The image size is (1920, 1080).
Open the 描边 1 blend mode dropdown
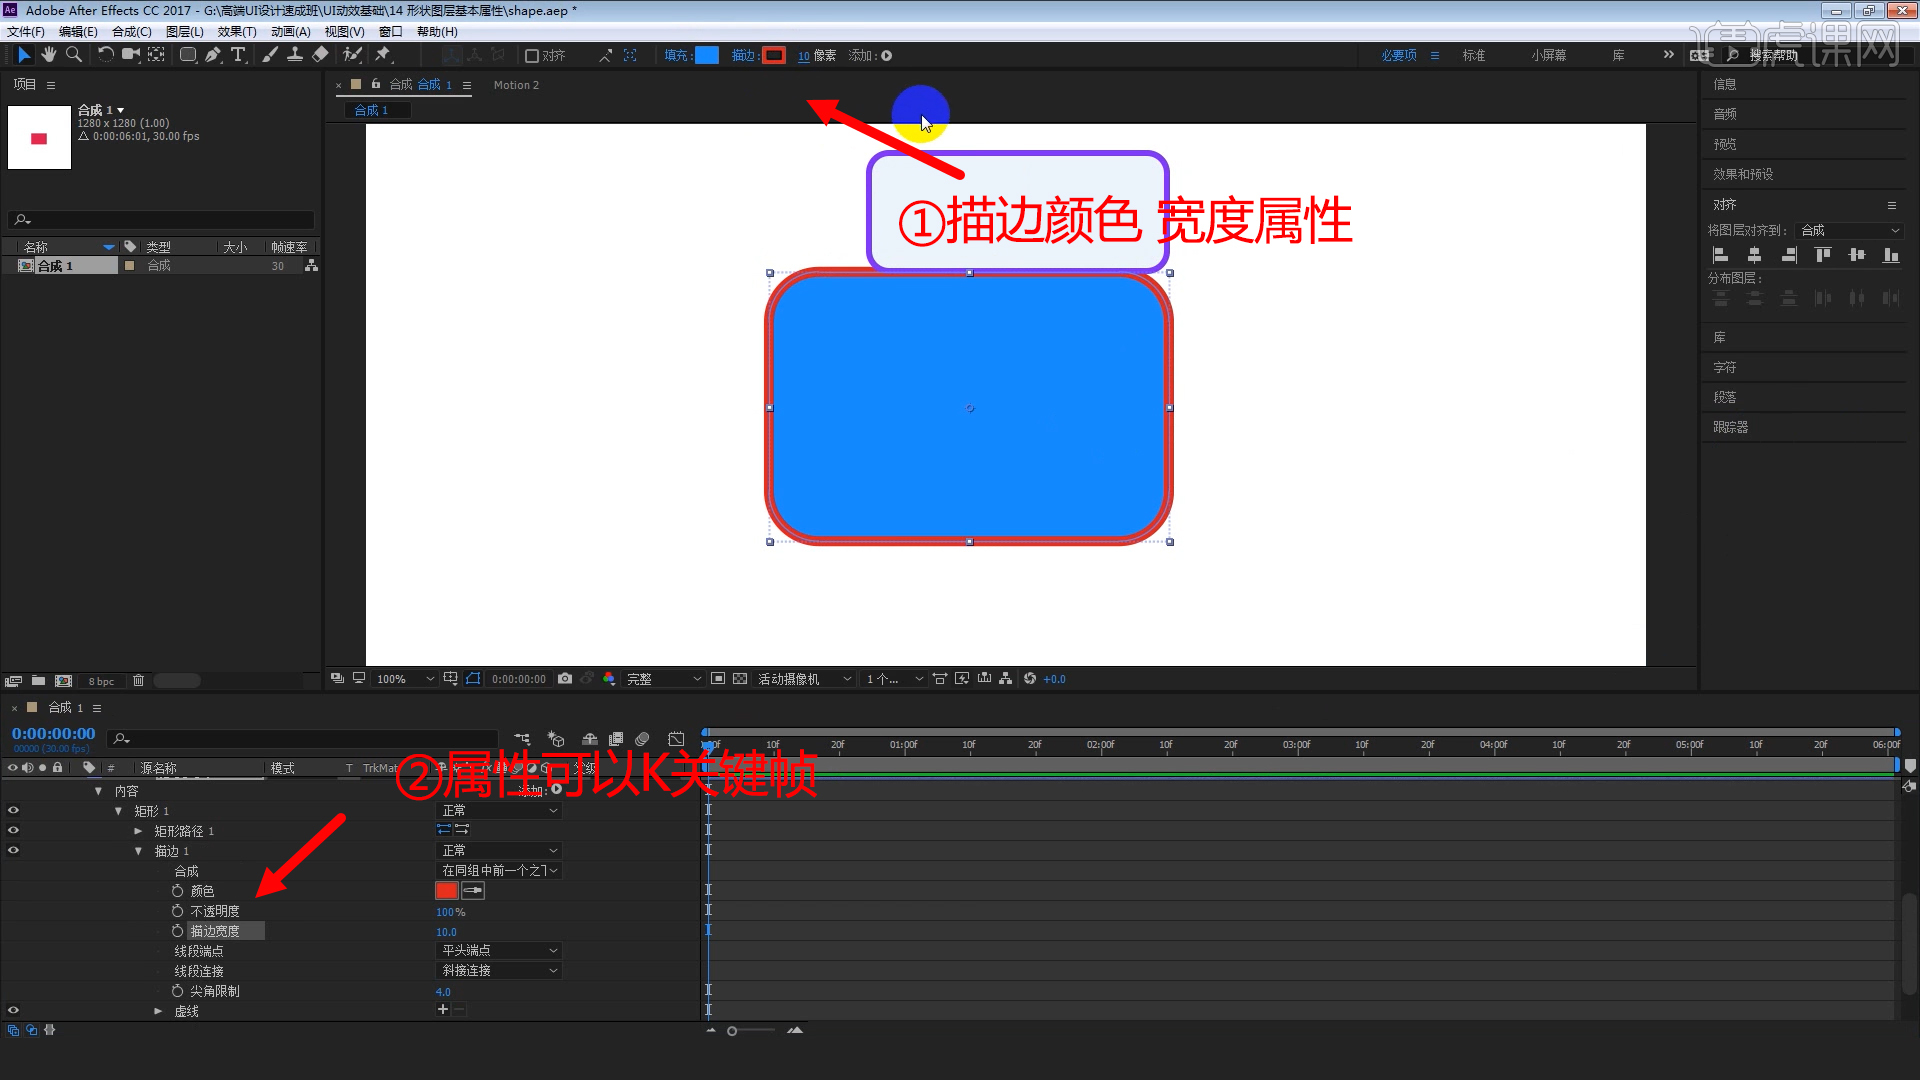click(498, 850)
